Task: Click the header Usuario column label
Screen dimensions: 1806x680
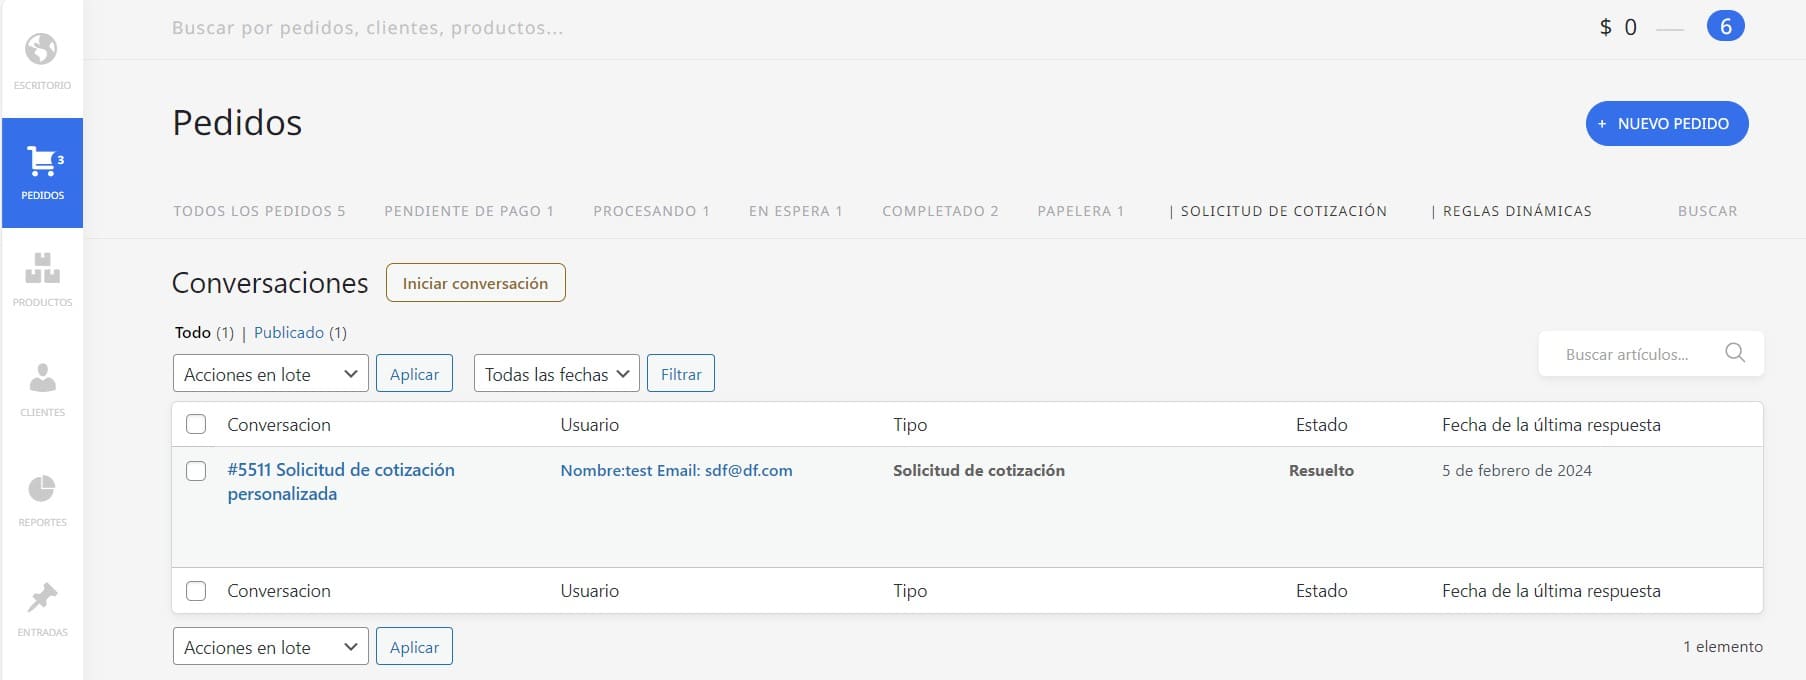Action: [590, 424]
